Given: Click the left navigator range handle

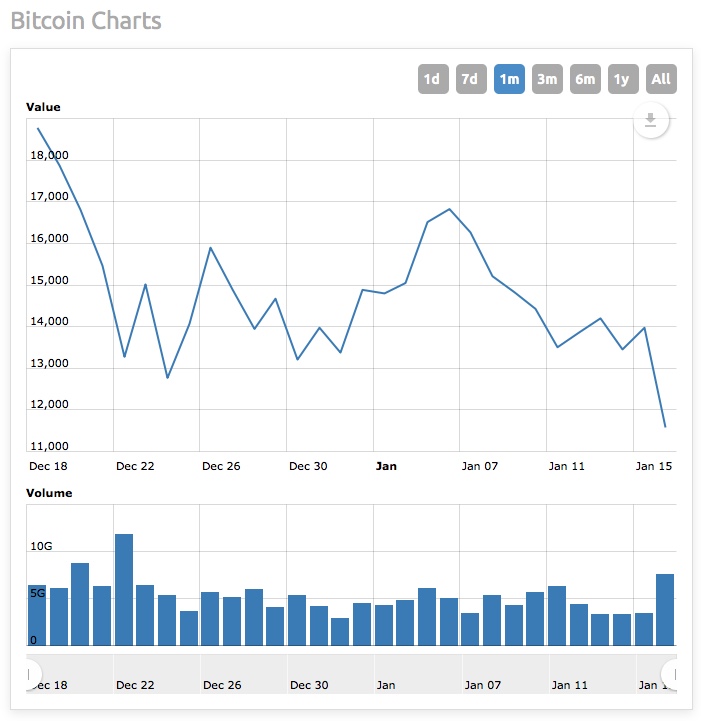Looking at the screenshot, I should pos(30,672).
